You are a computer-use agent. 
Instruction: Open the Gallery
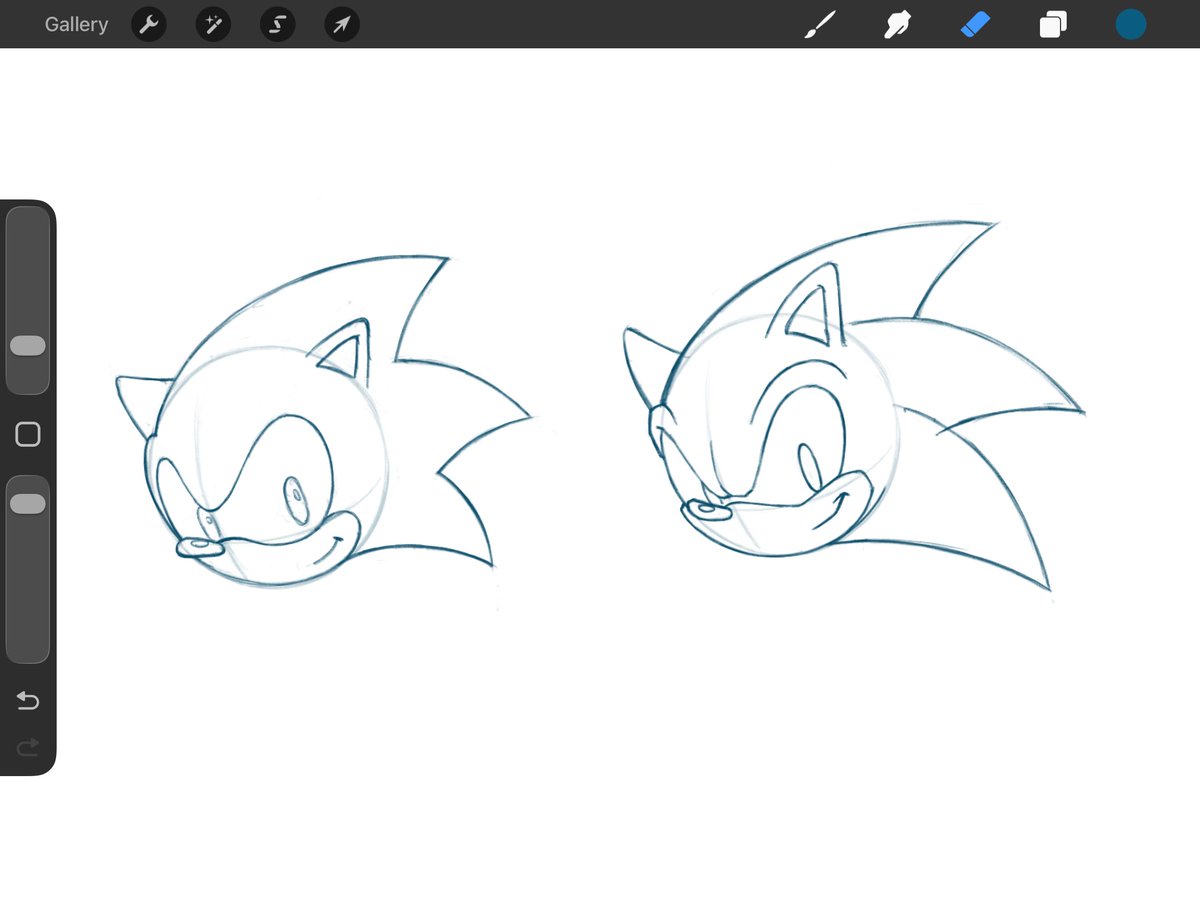tap(76, 24)
